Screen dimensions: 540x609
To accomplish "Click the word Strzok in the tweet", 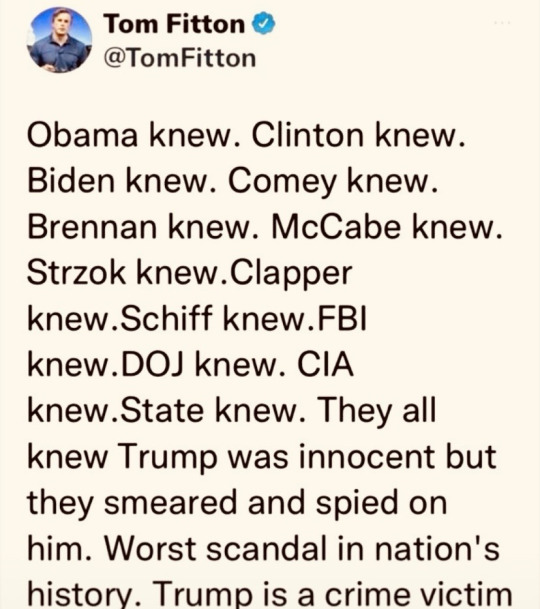I will point(76,273).
